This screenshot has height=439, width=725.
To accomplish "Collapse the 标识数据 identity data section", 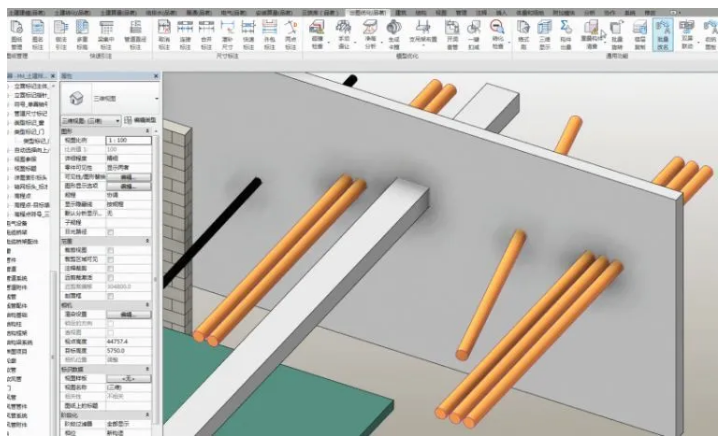I will [147, 369].
